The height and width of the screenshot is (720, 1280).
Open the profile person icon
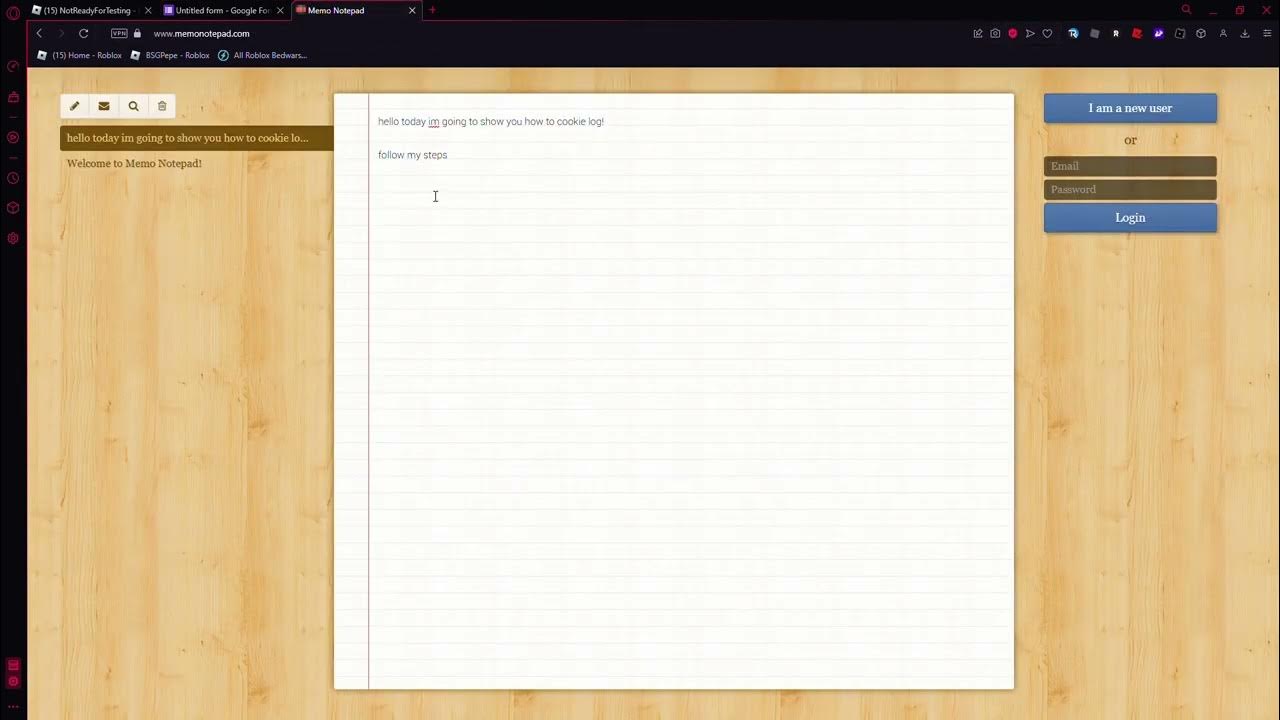coord(1223,33)
